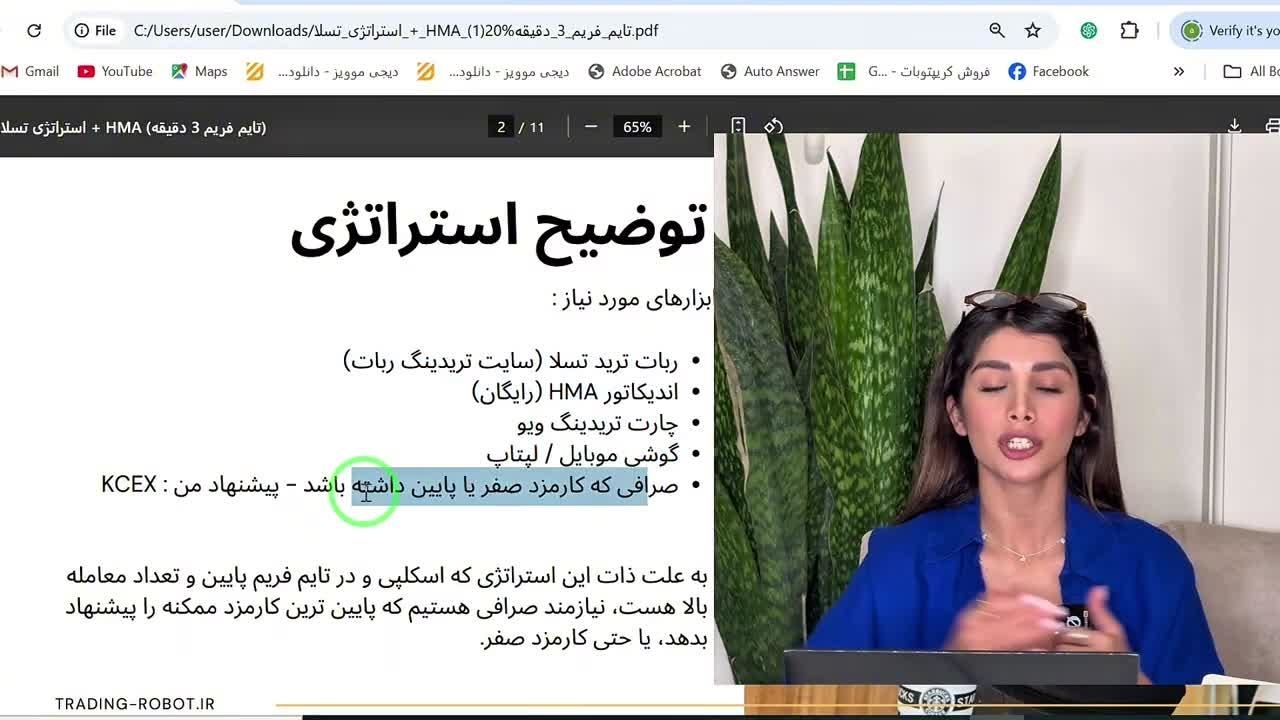Click the 65% zoom level field

pyautogui.click(x=637, y=127)
